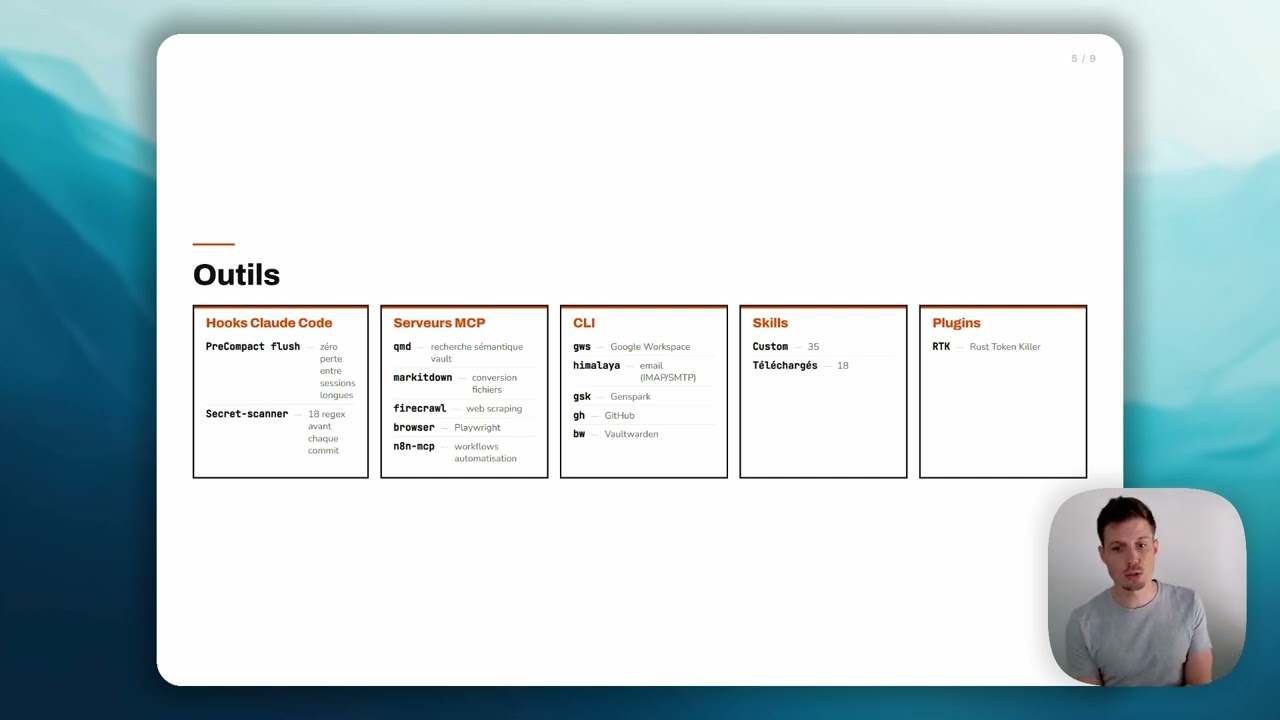Click the "5 / 9" slide counter
This screenshot has width=1280, height=720.
click(x=1083, y=59)
